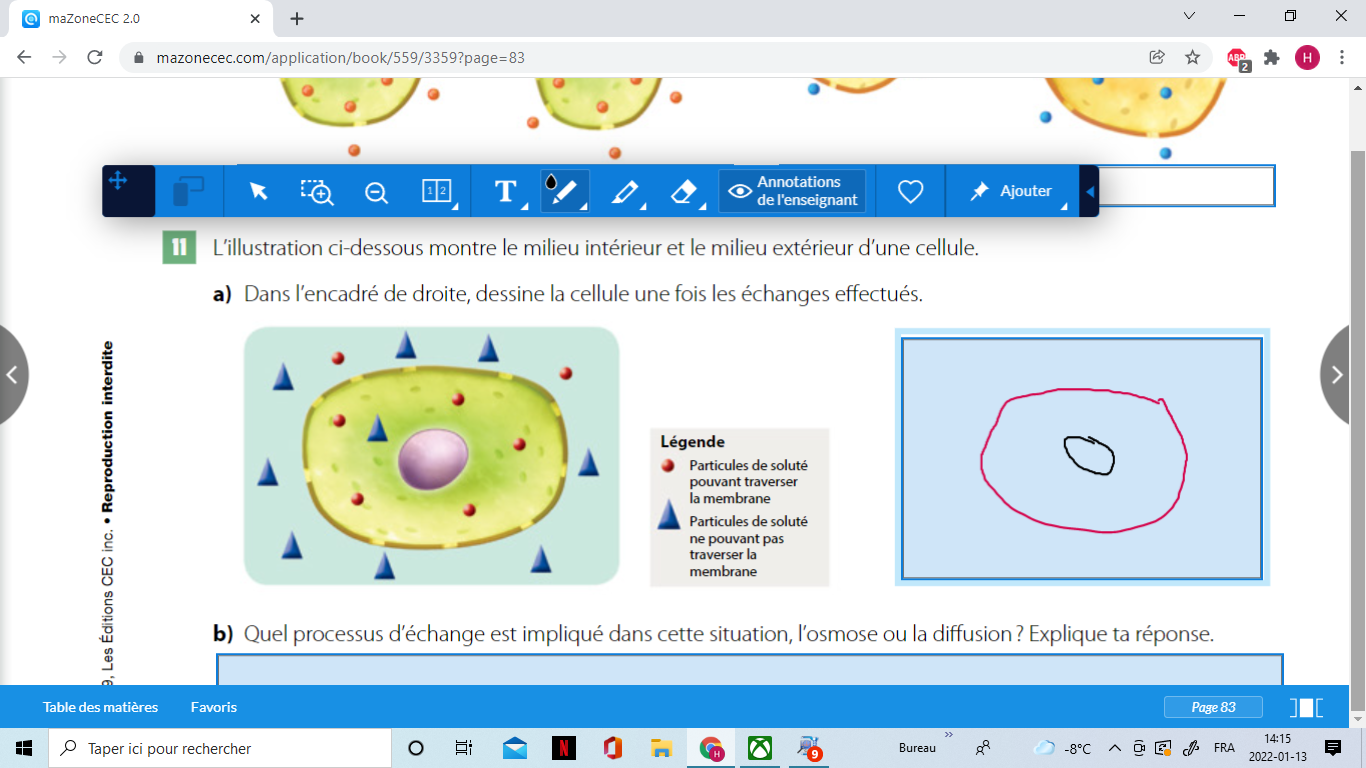
Task: Go to the next page arrow
Action: pos(1340,375)
